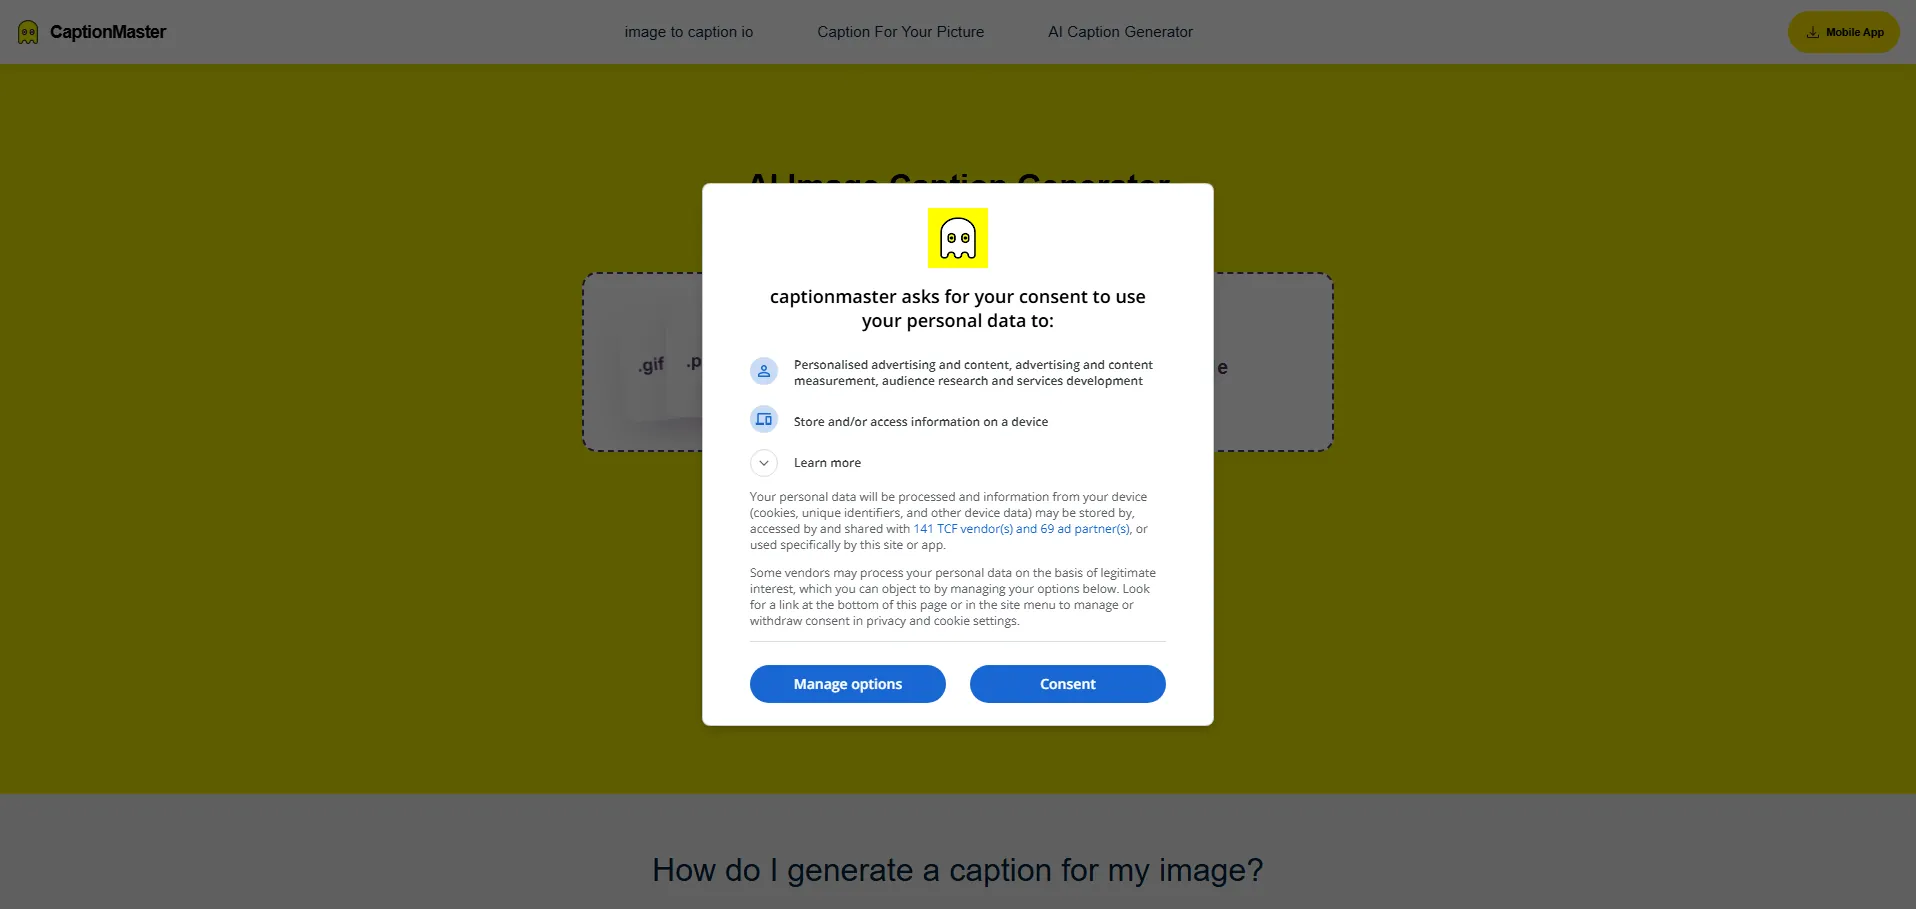Screen dimensions: 1916x909
Task: Click the device storage icon
Action: (x=764, y=420)
